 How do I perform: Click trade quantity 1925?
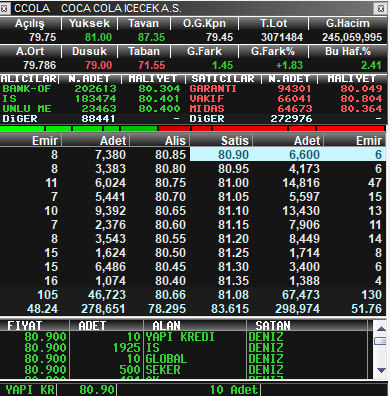(127, 348)
